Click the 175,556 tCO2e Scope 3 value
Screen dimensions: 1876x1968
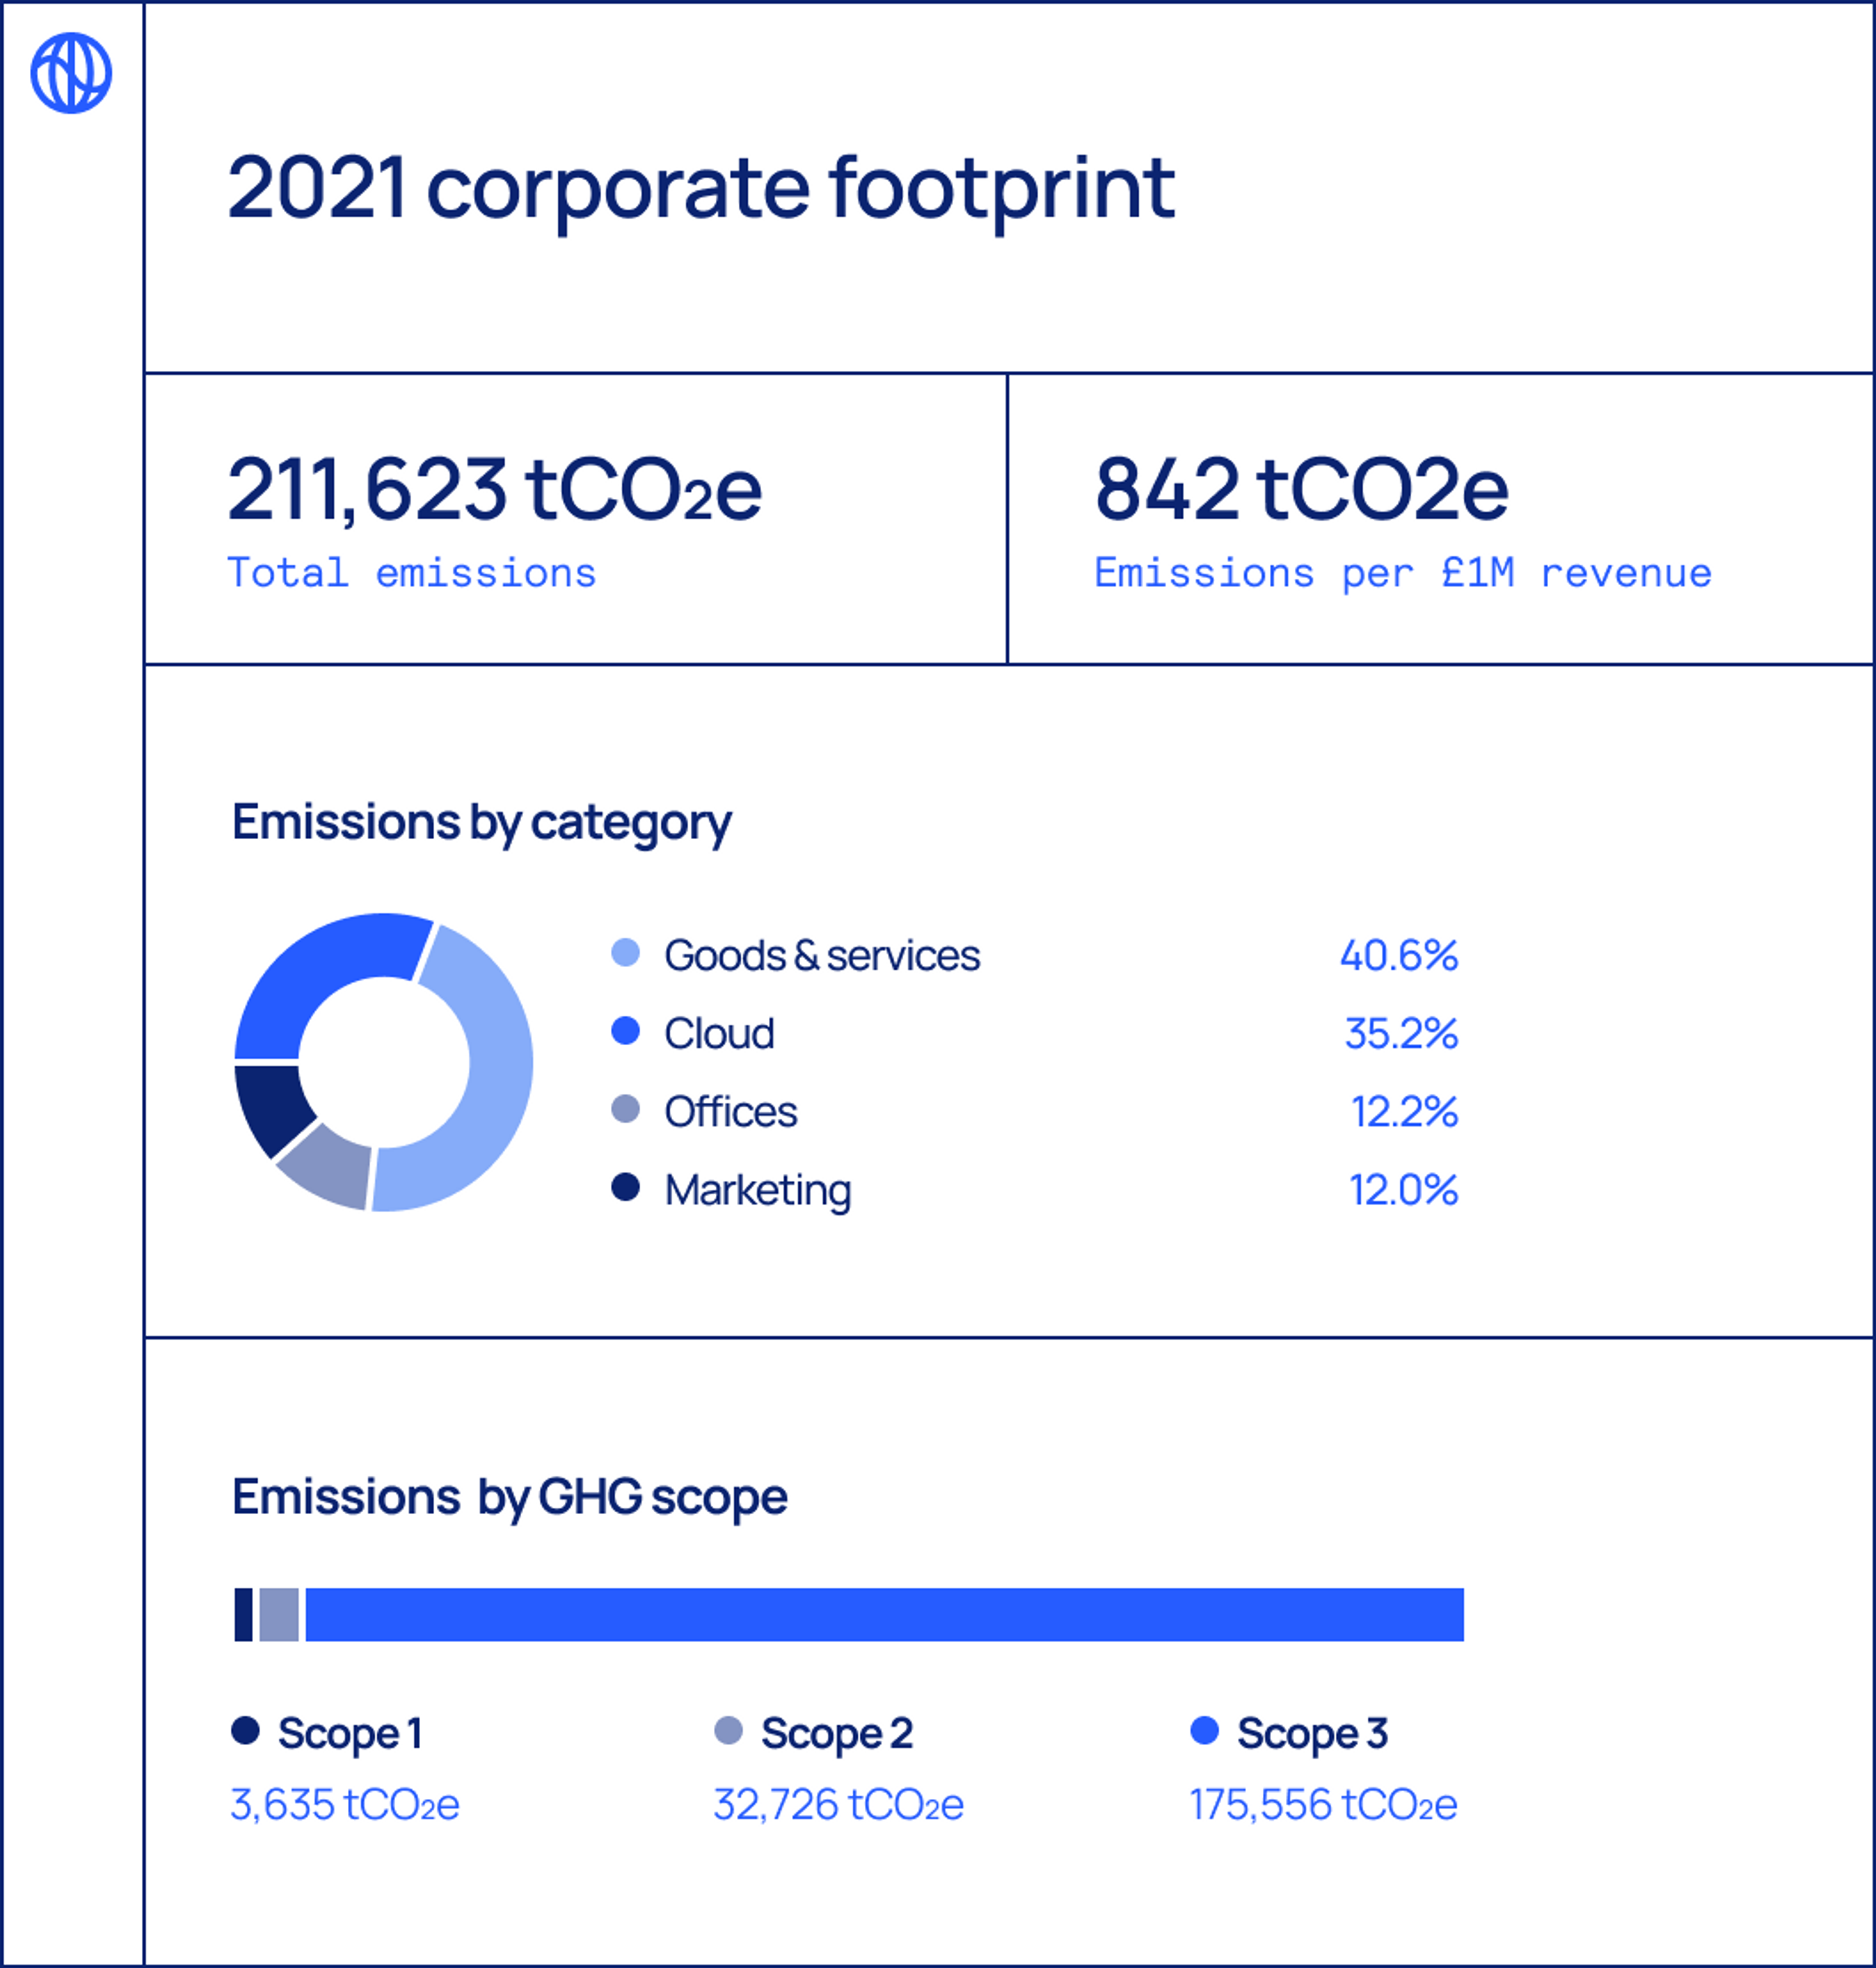pos(1322,1805)
